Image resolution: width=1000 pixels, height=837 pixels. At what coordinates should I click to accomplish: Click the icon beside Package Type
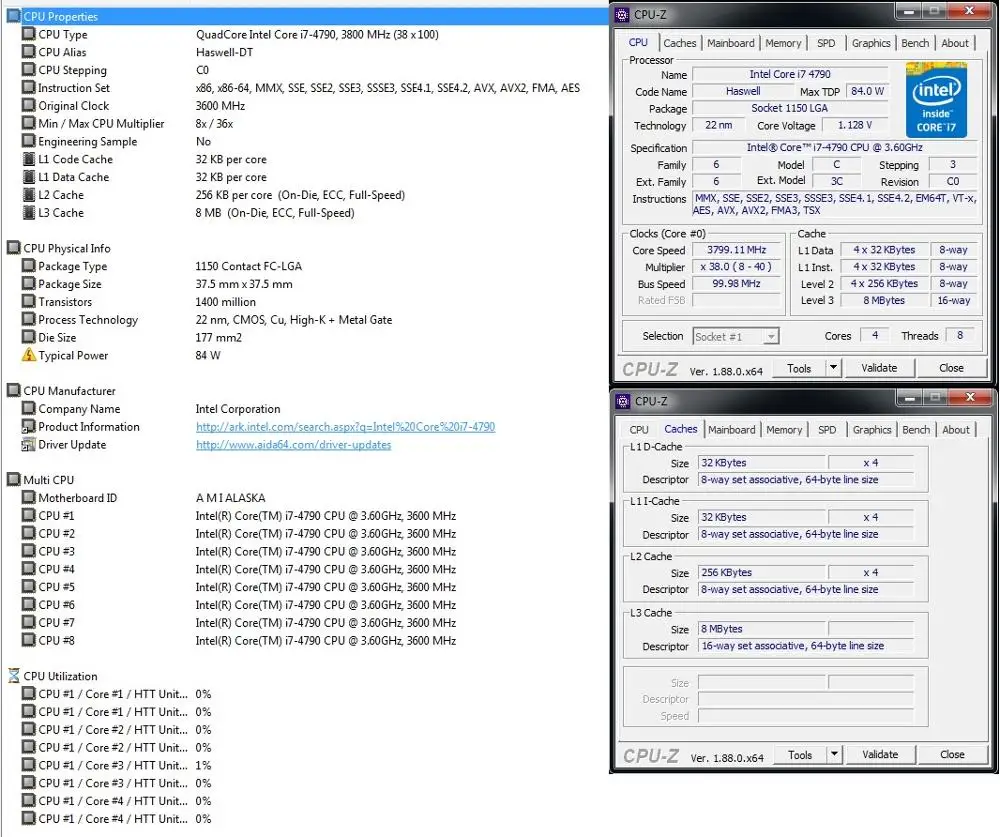coord(29,265)
